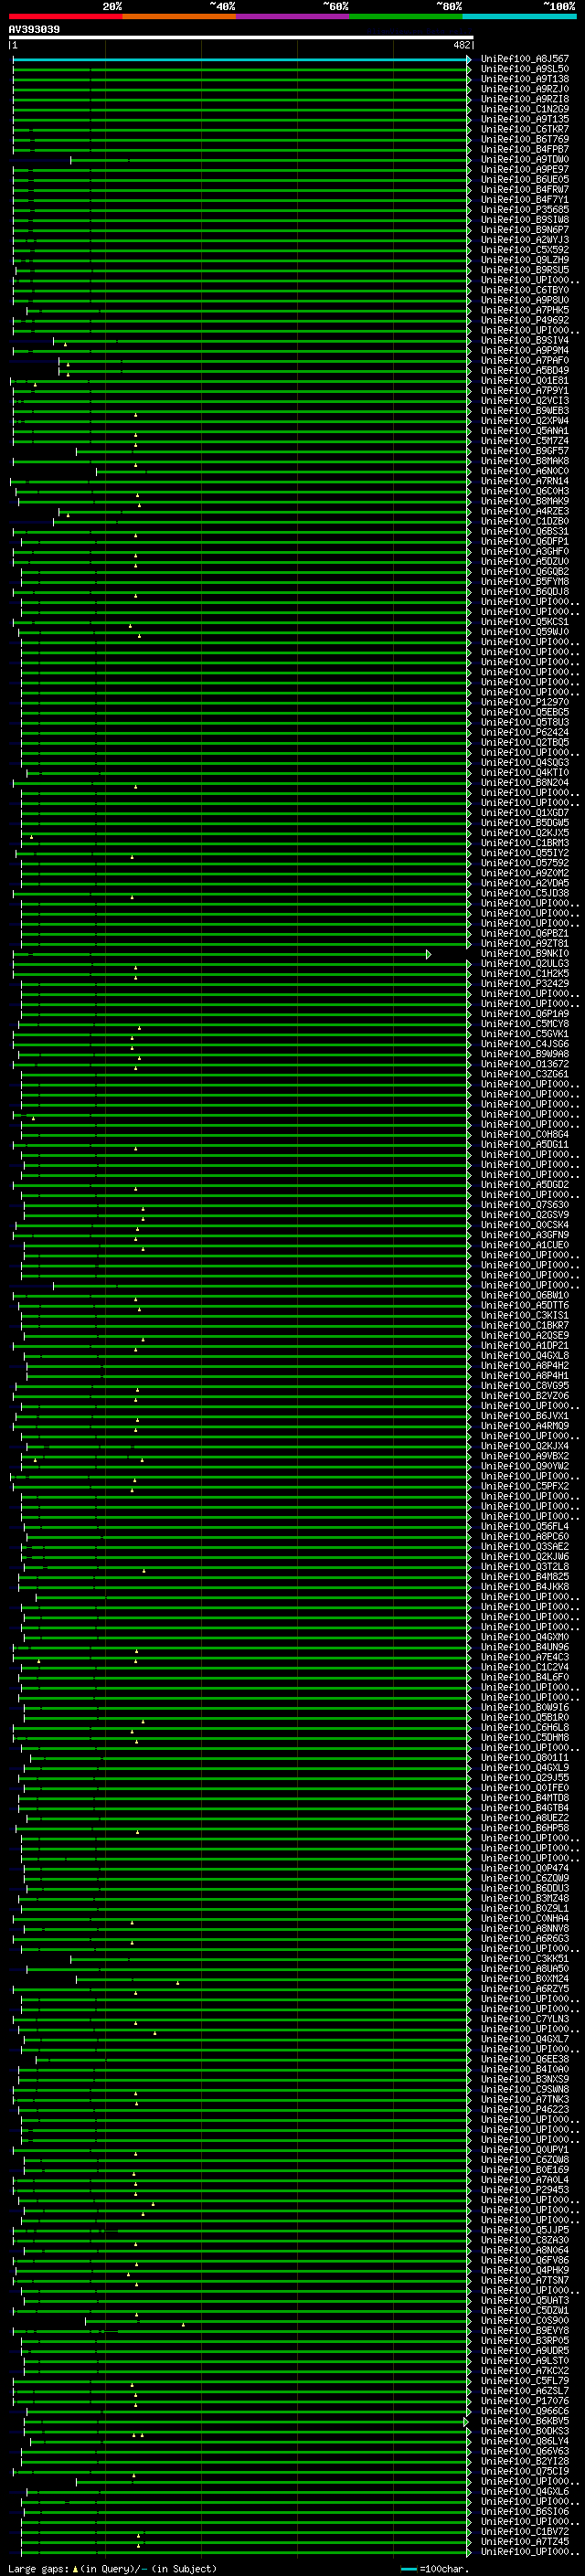Screen dimensions: 585x2576
Task: Select the UniRef100_B9SIW8 entry
Action: click(525, 219)
